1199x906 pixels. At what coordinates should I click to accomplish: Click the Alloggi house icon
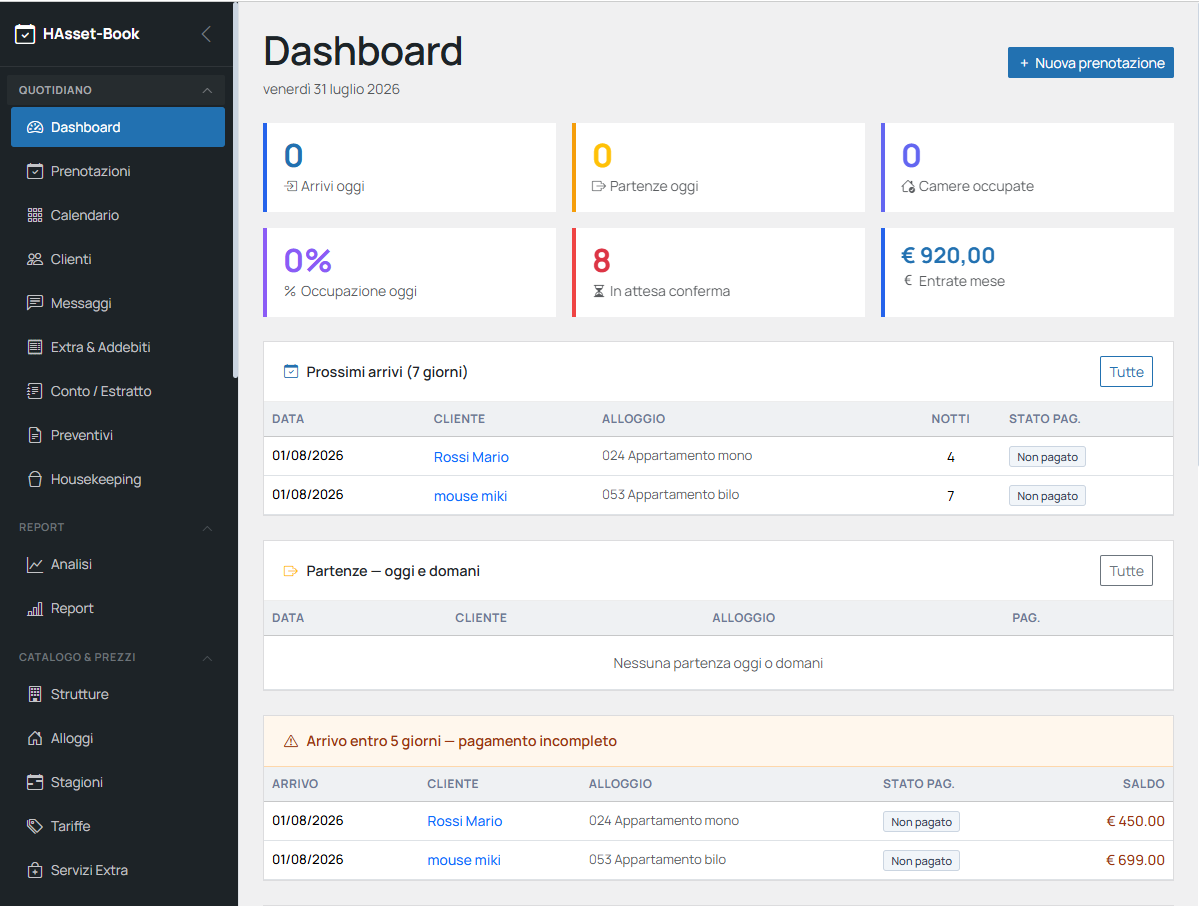[35, 739]
